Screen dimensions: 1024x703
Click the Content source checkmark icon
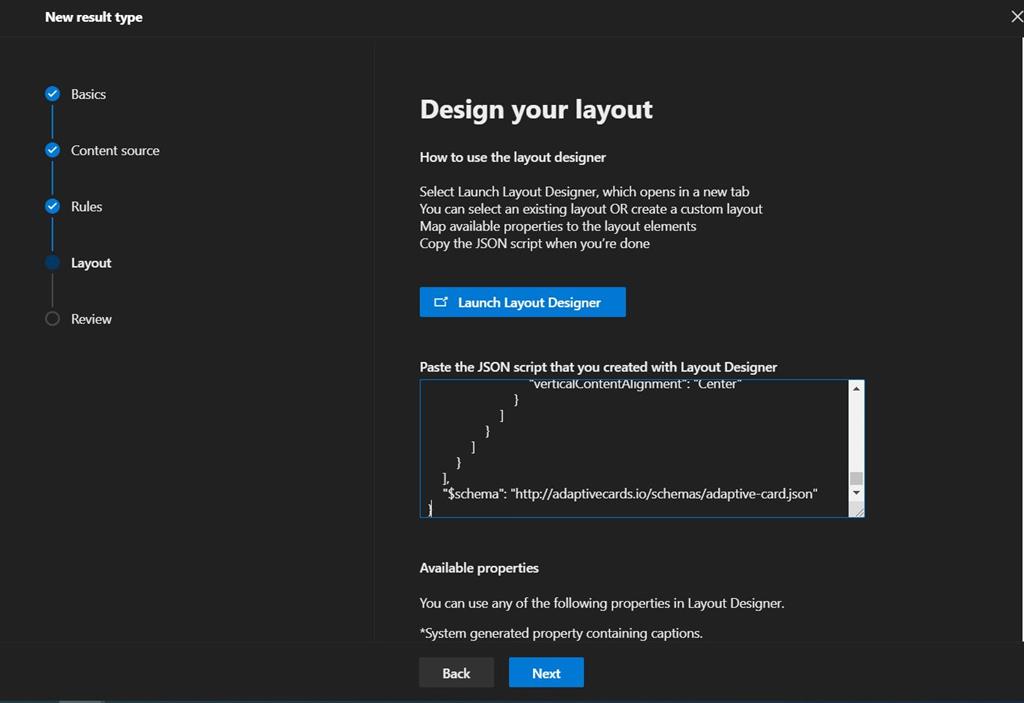(x=52, y=150)
